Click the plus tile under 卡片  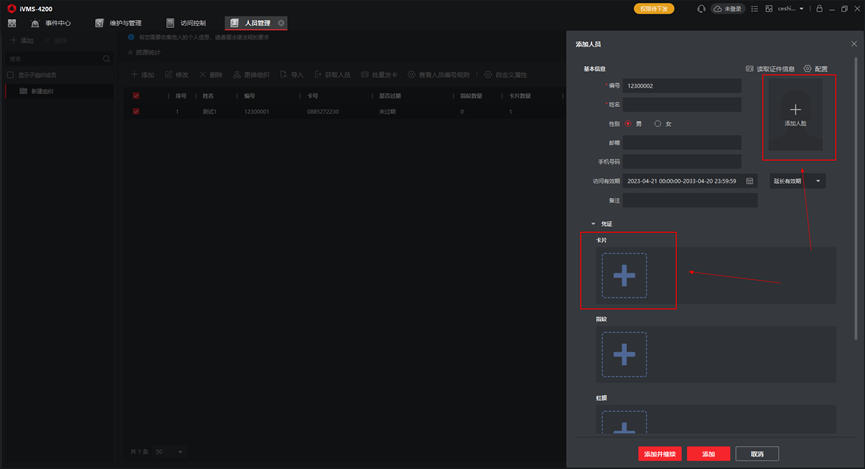(x=624, y=275)
